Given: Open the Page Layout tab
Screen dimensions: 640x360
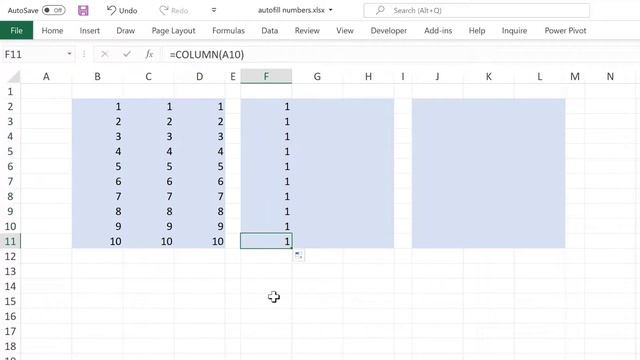Looking at the screenshot, I should 173,31.
